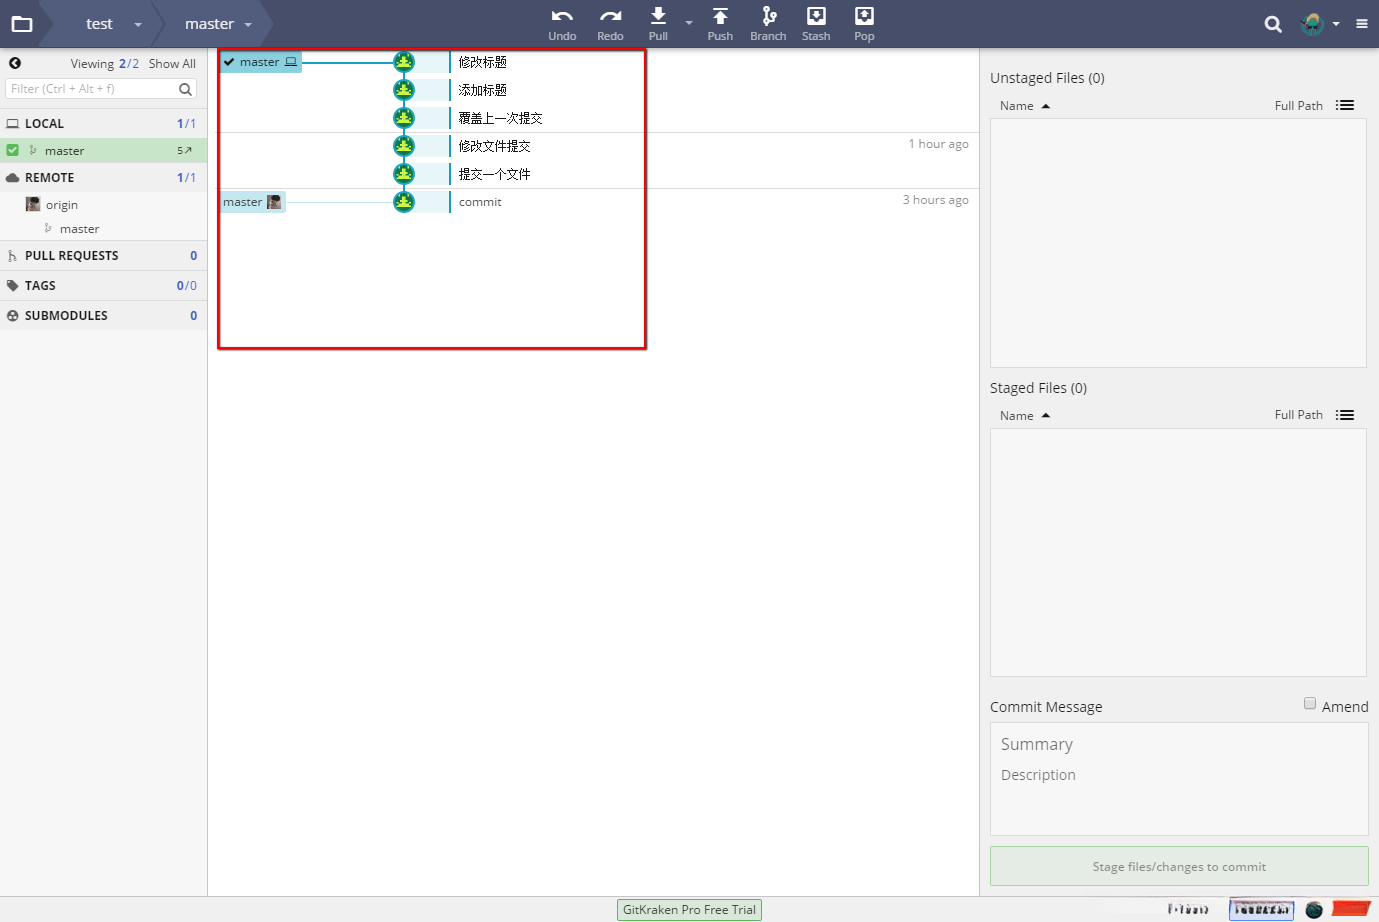Open Unstaged Files view options list icon

tap(1345, 105)
